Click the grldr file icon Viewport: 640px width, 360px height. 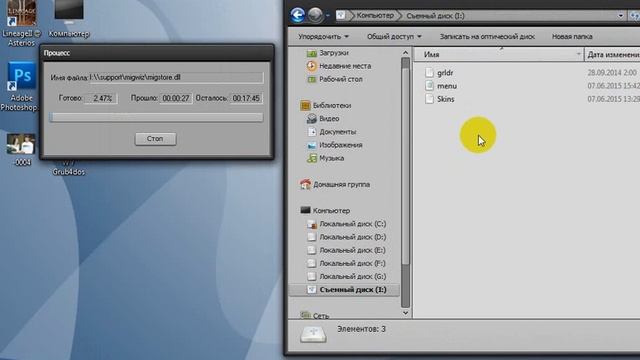point(429,73)
